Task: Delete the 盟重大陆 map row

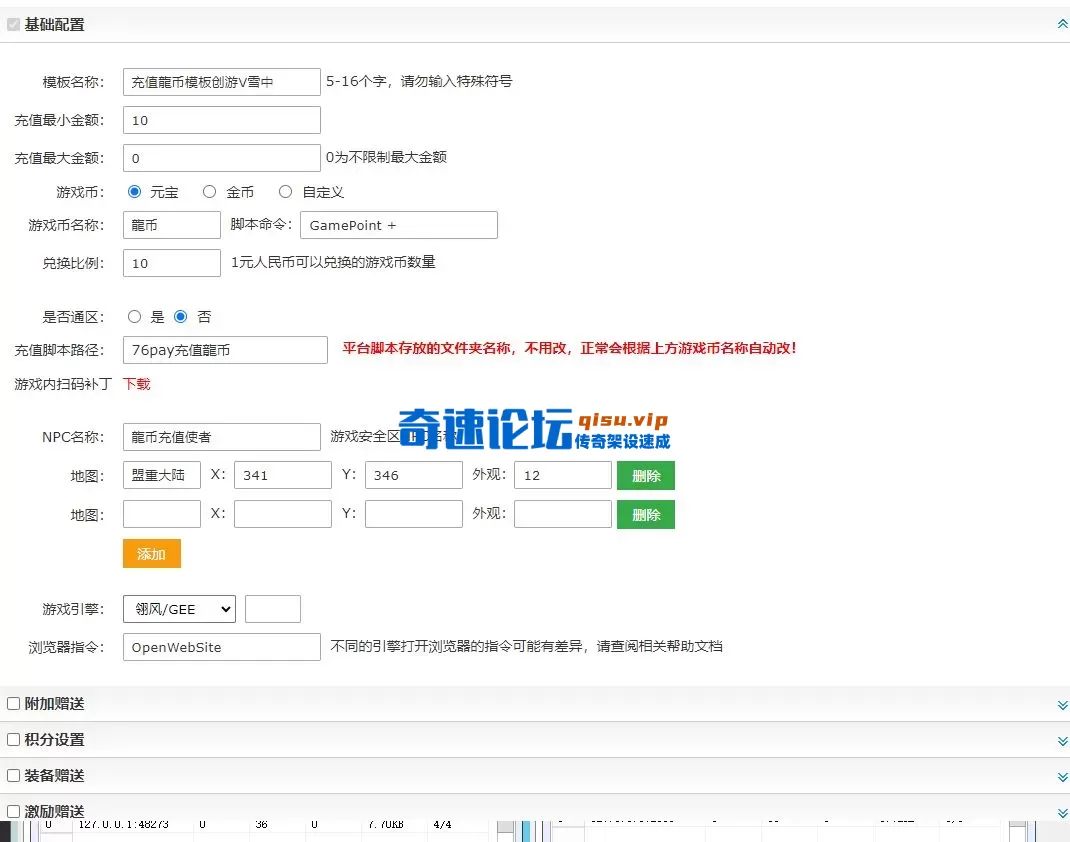Action: (x=645, y=476)
